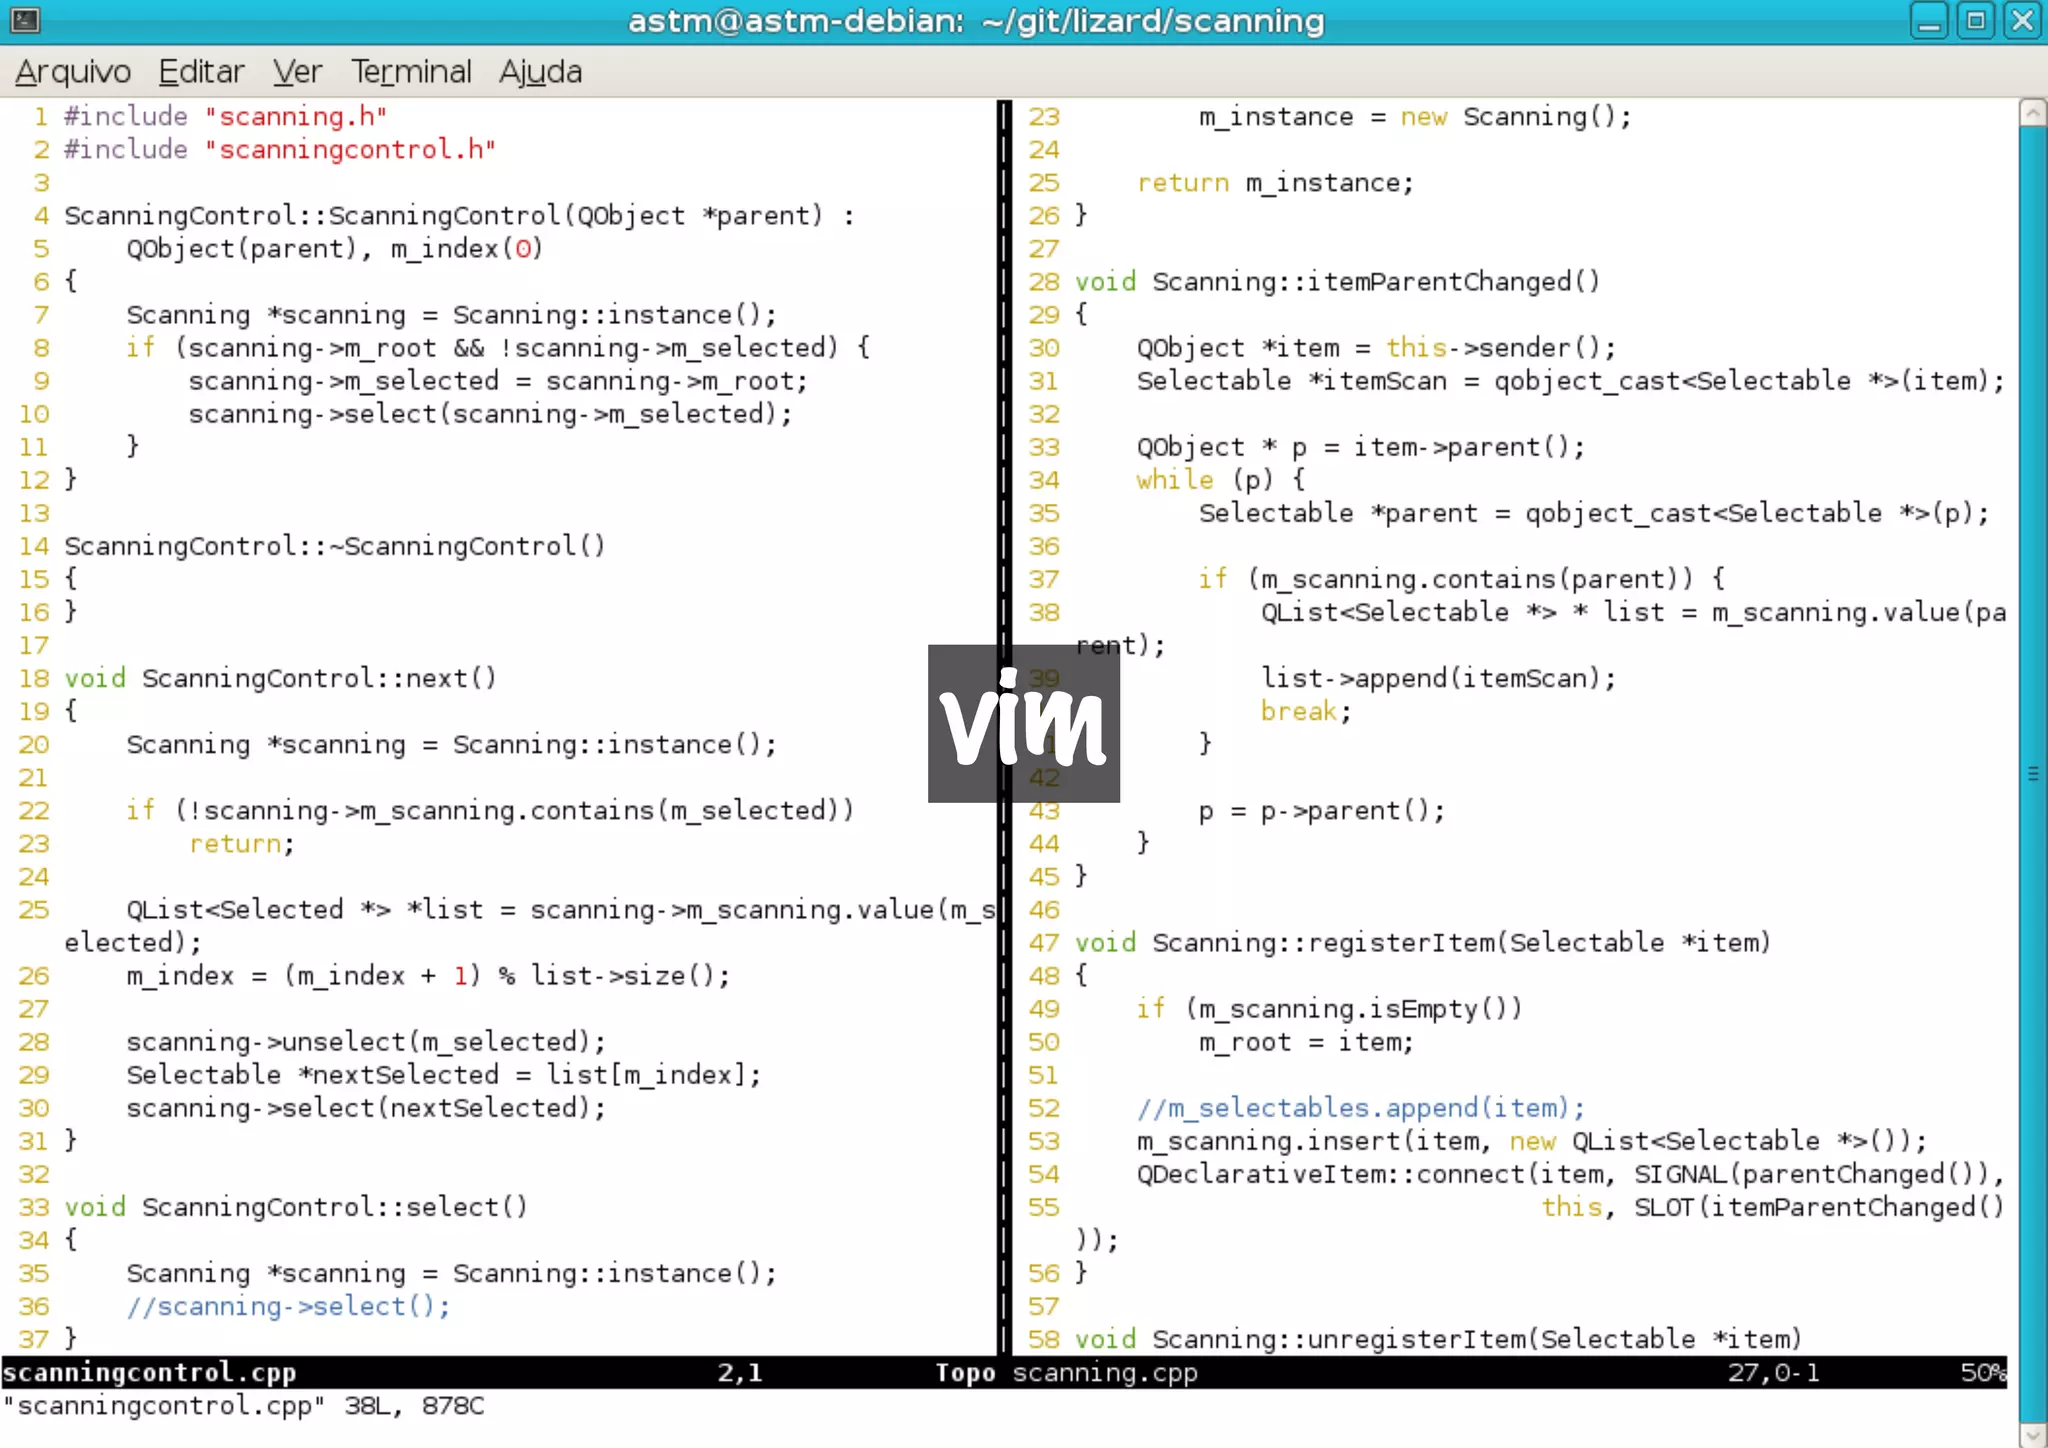Open the Ver menu
Image resolution: width=2048 pixels, height=1448 pixels.
[x=297, y=72]
